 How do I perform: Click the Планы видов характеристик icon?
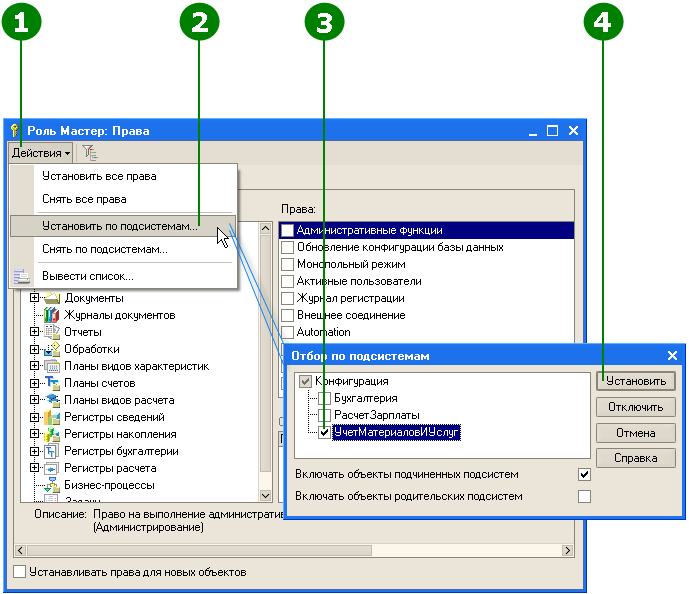pyautogui.click(x=52, y=366)
